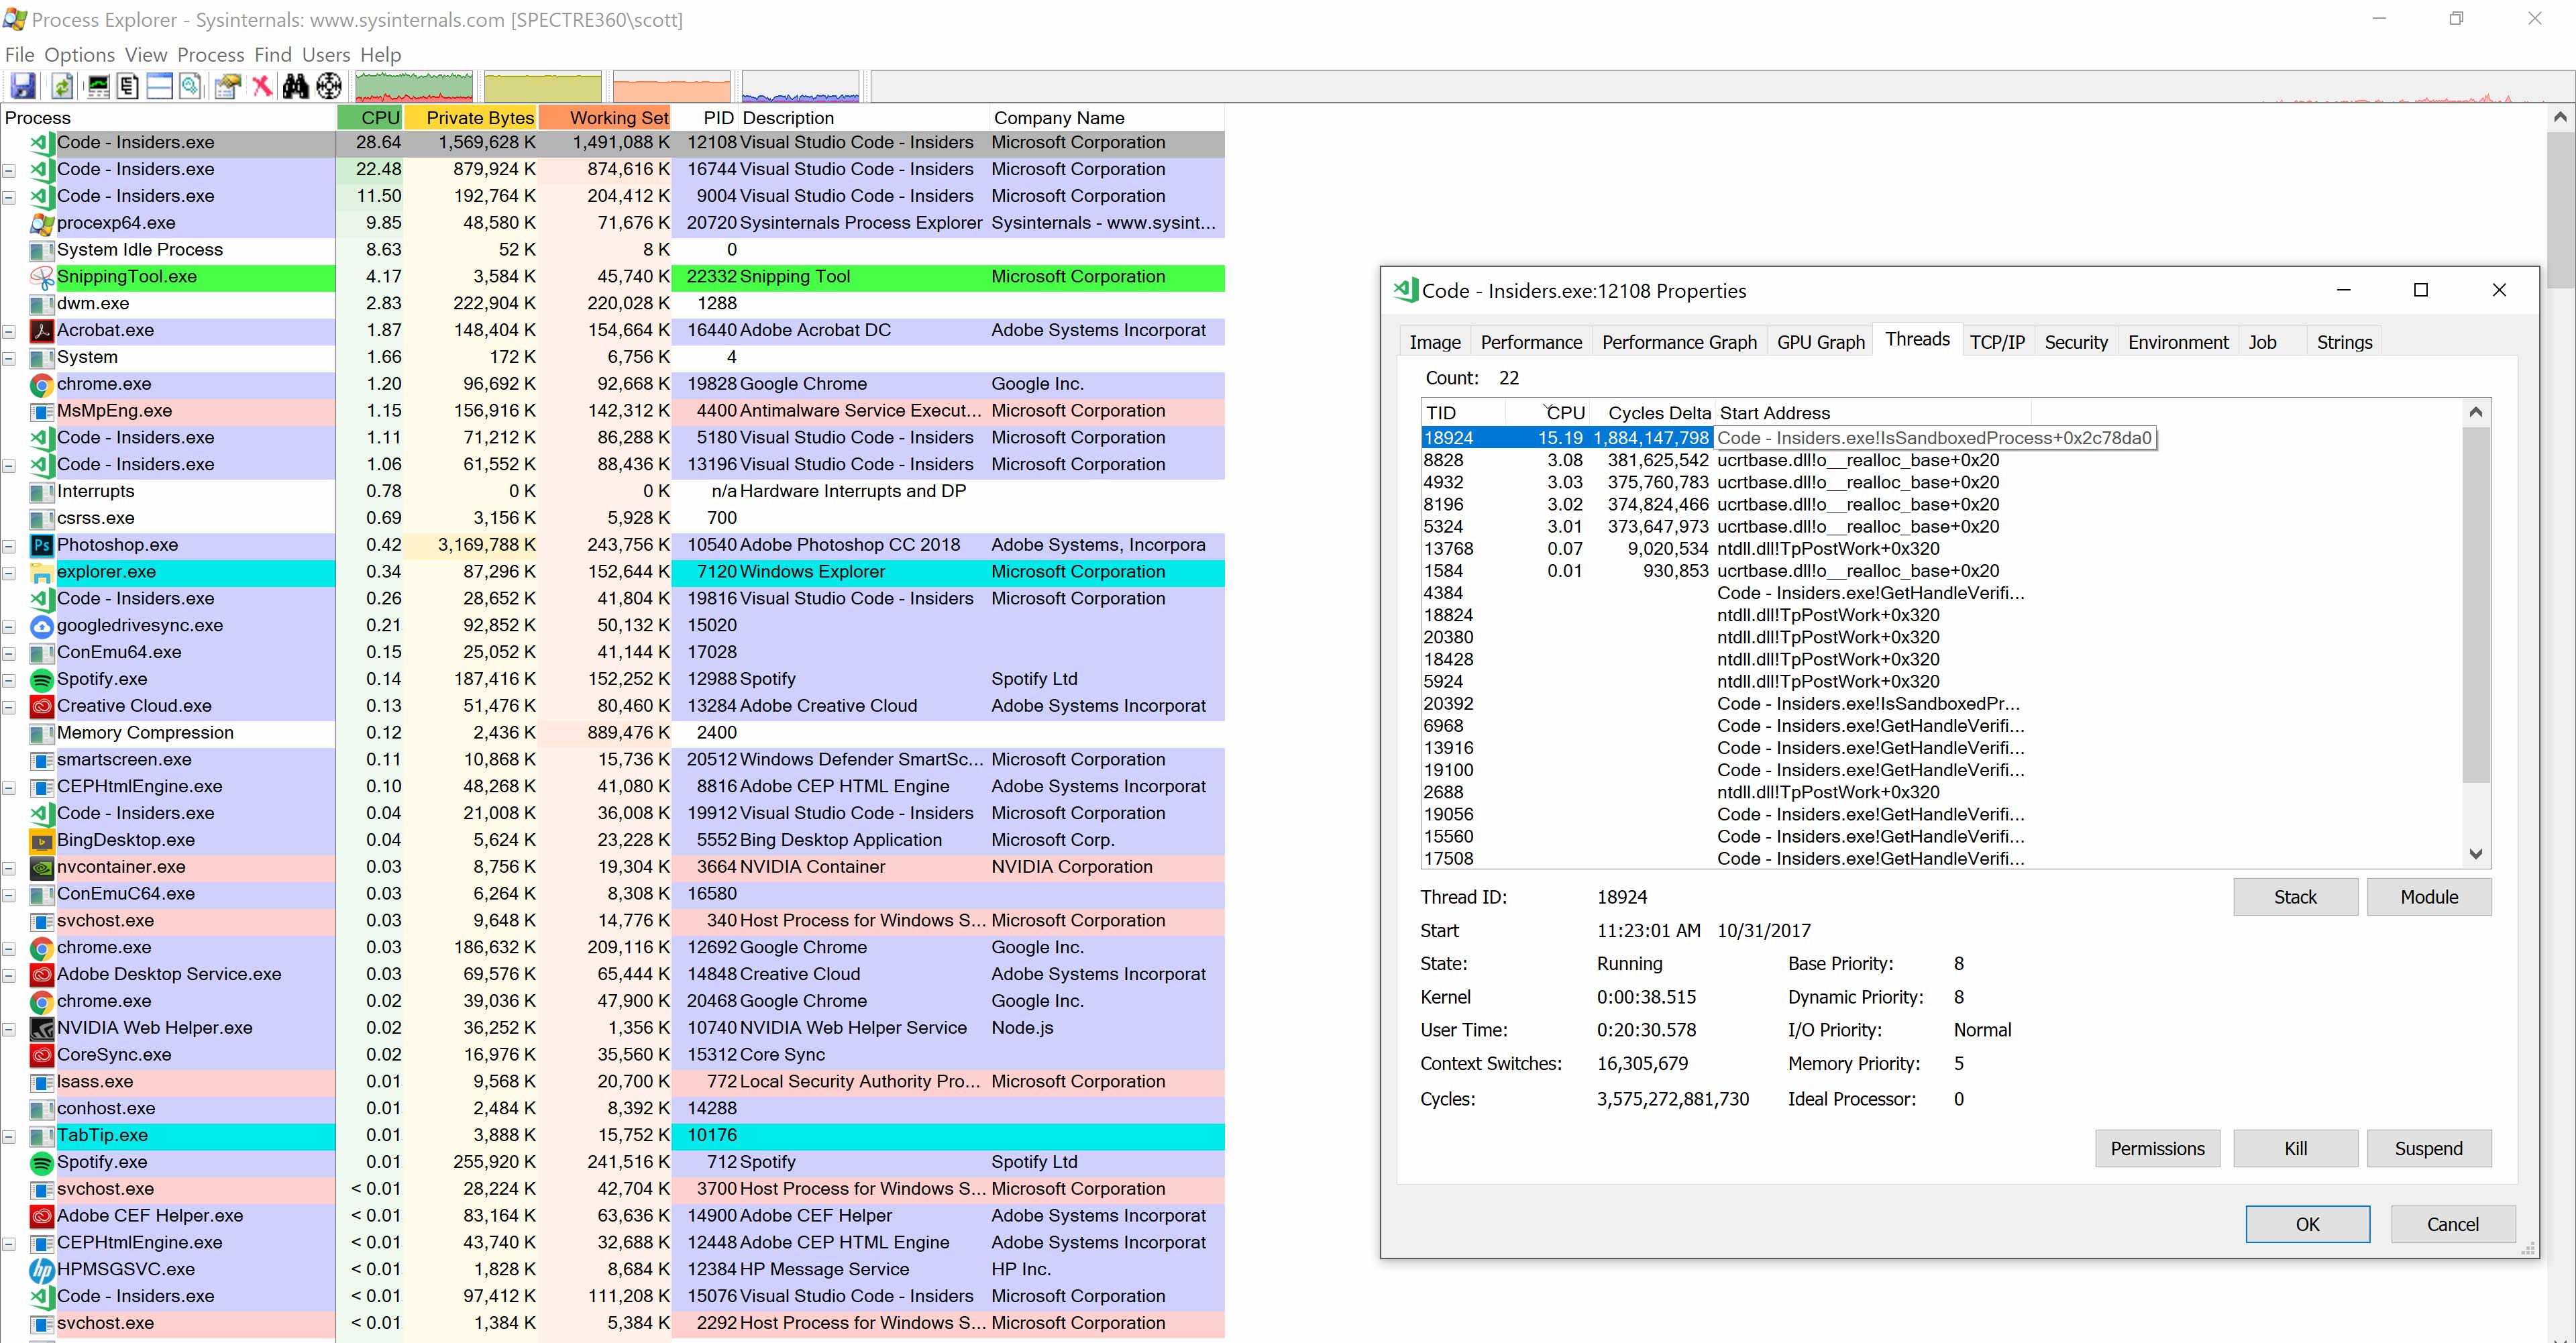Suspend the selected thread
2576x1343 pixels.
(2429, 1148)
